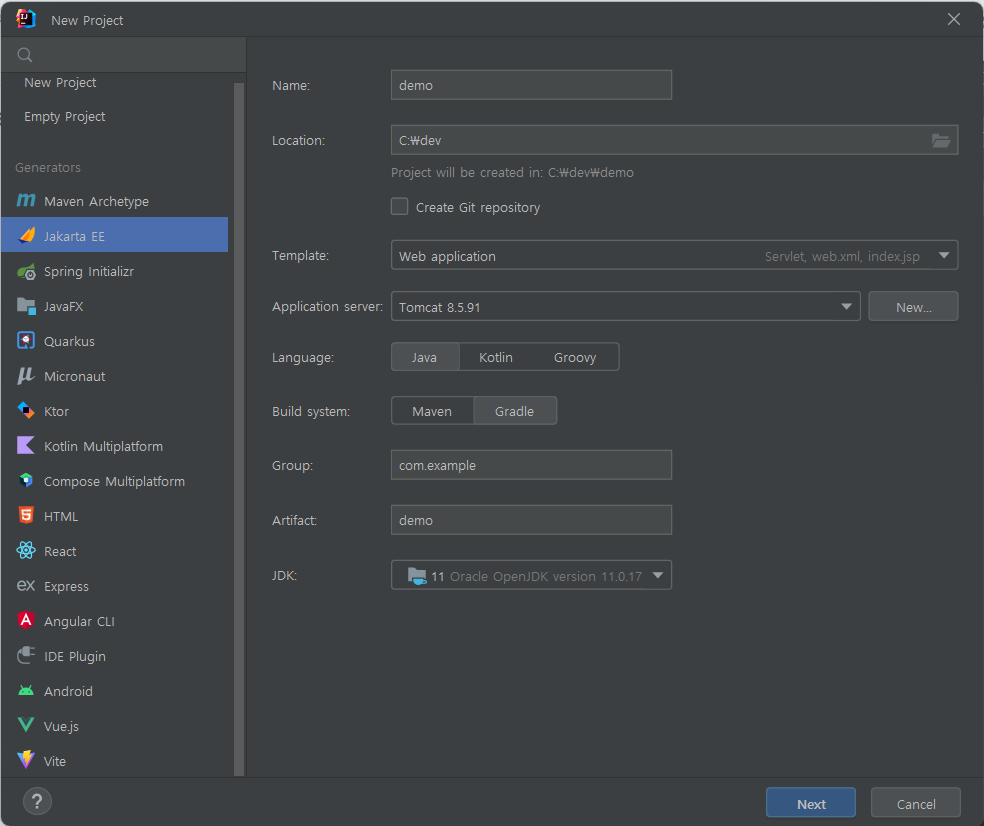Click the Next button
The image size is (984, 826).
click(811, 803)
